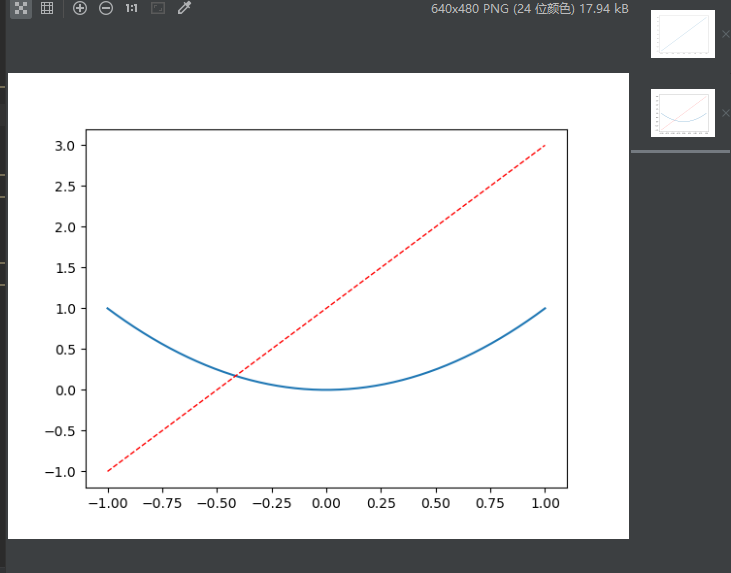This screenshot has height=573, width=731.
Task: Toggle the chessboard transparency background
Action: pos(21,8)
